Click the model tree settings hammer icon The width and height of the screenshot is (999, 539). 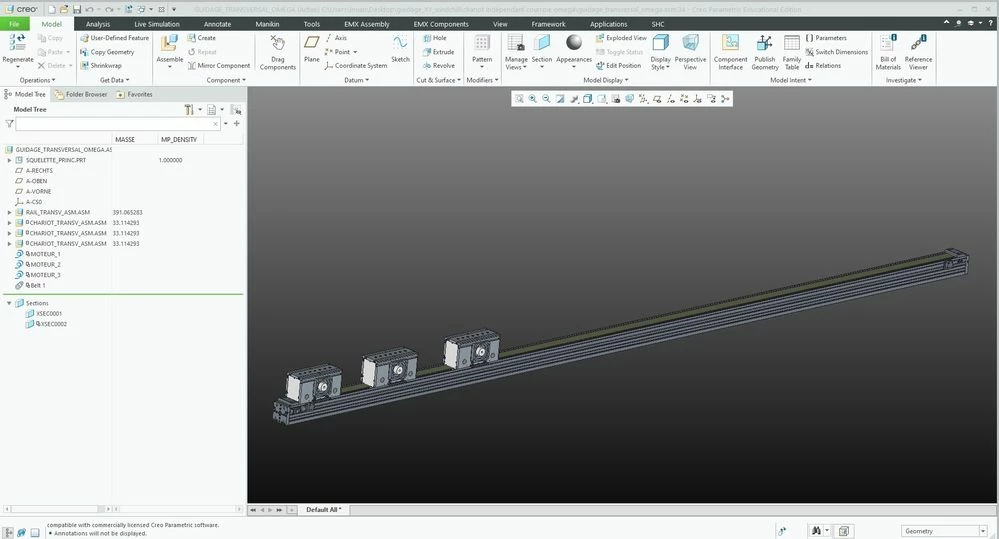(189, 110)
